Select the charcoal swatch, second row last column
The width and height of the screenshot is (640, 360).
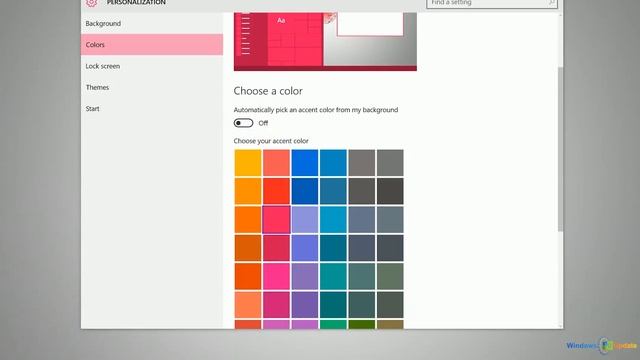pos(390,191)
